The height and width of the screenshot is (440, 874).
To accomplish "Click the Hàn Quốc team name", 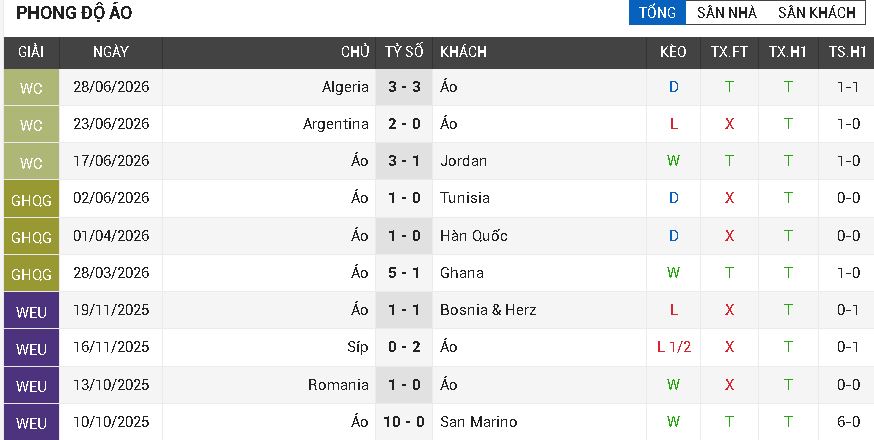I will point(474,236).
